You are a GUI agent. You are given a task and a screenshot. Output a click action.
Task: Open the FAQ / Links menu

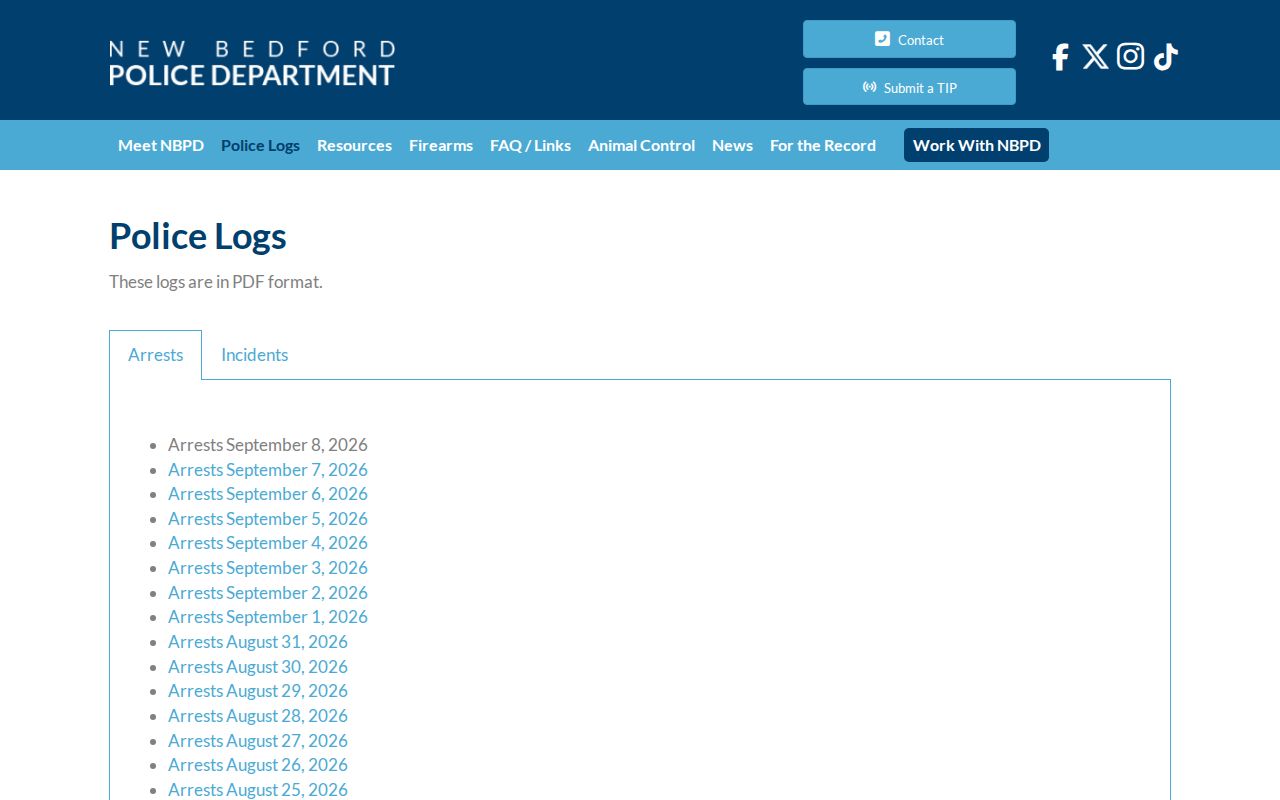click(x=530, y=145)
